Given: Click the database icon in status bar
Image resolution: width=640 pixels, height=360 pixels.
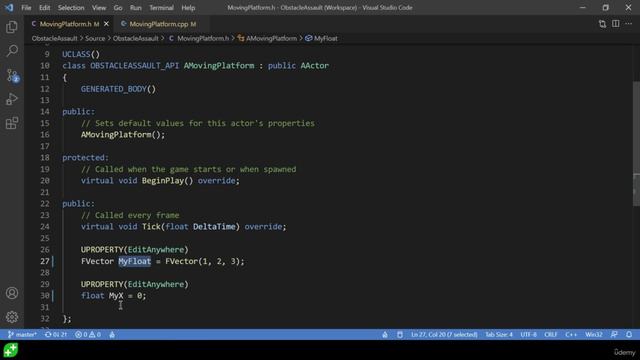Looking at the screenshot, I should click(x=400, y=335).
